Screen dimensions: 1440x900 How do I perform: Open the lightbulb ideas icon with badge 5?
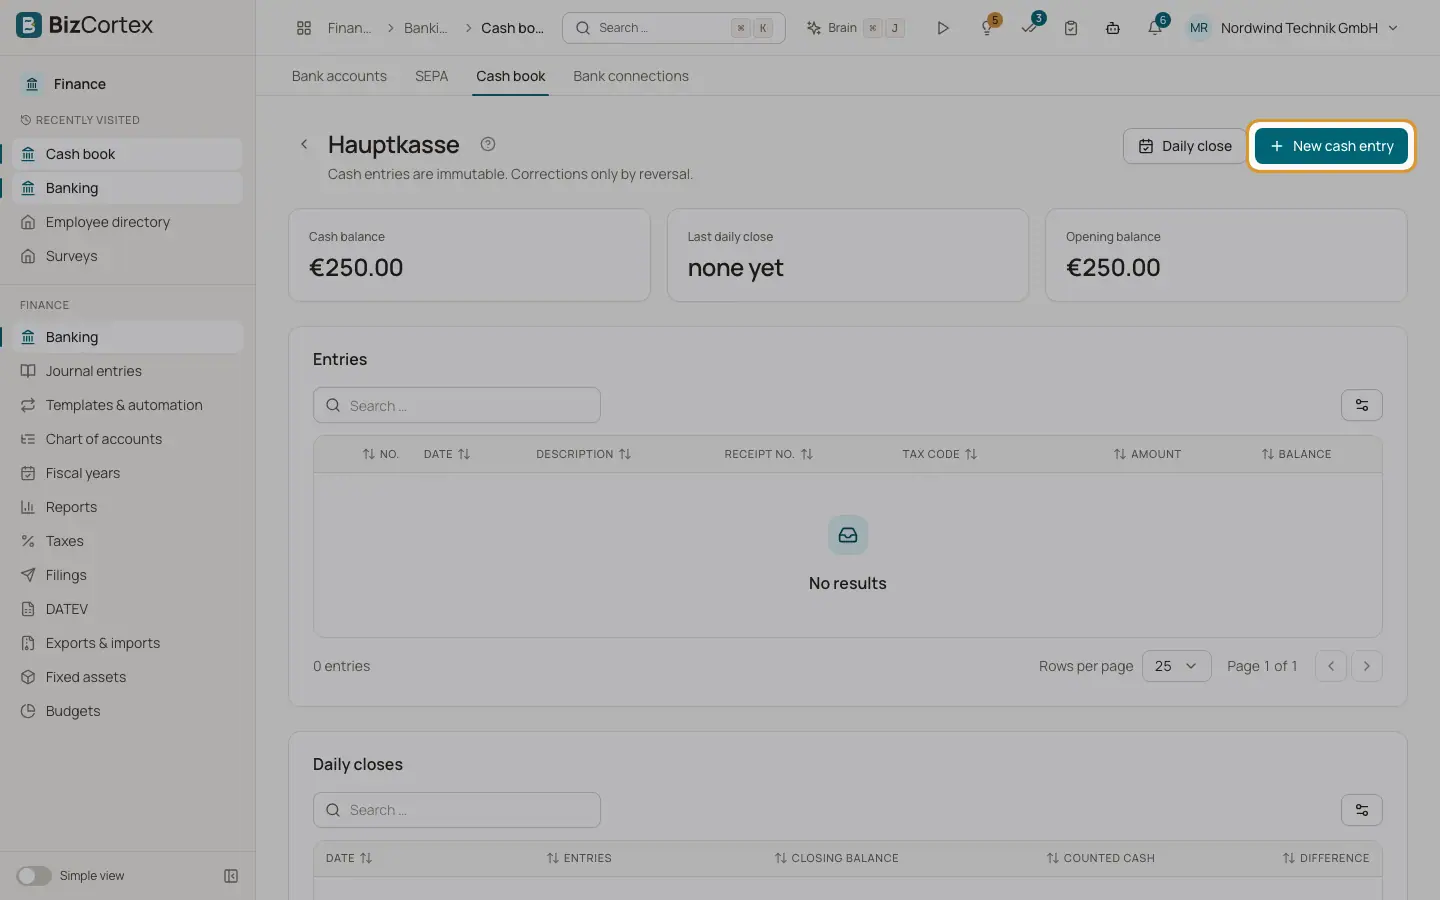coord(987,28)
